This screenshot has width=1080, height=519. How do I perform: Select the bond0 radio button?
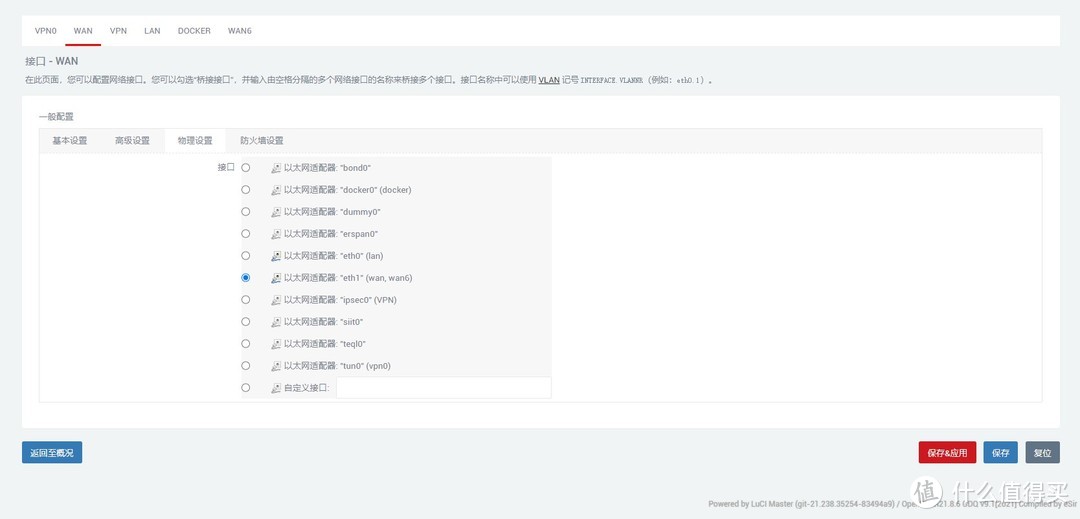[246, 167]
